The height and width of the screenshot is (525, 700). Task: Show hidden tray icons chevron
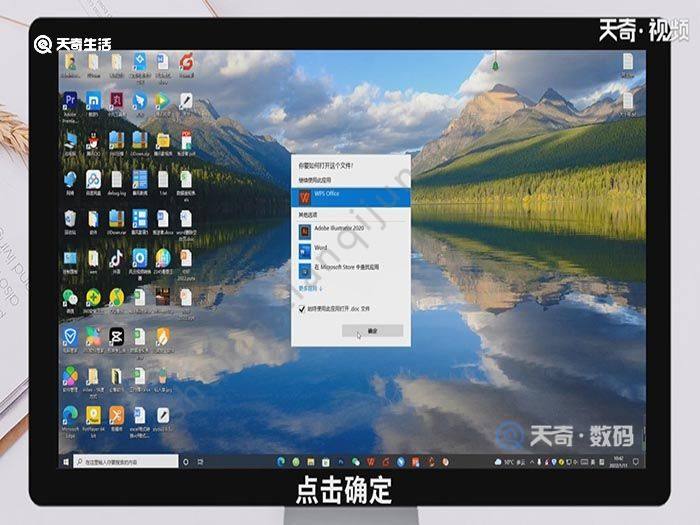point(532,462)
